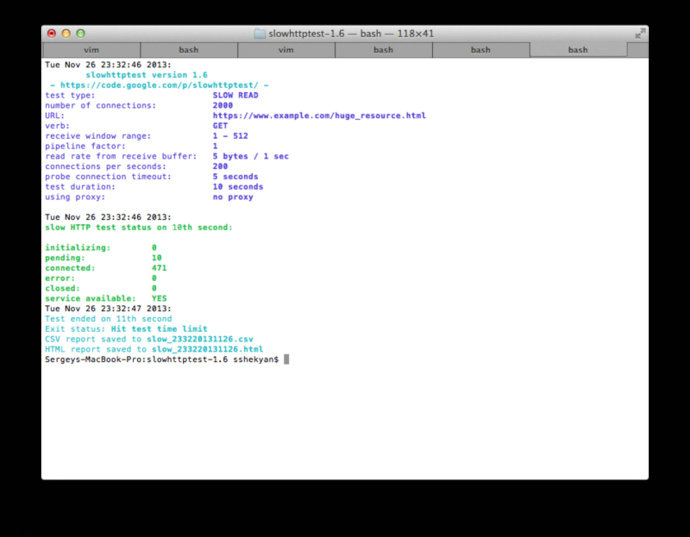Image resolution: width=690 pixels, height=537 pixels.
Task: Click the slow_233220131126.html file name
Action: [207, 349]
